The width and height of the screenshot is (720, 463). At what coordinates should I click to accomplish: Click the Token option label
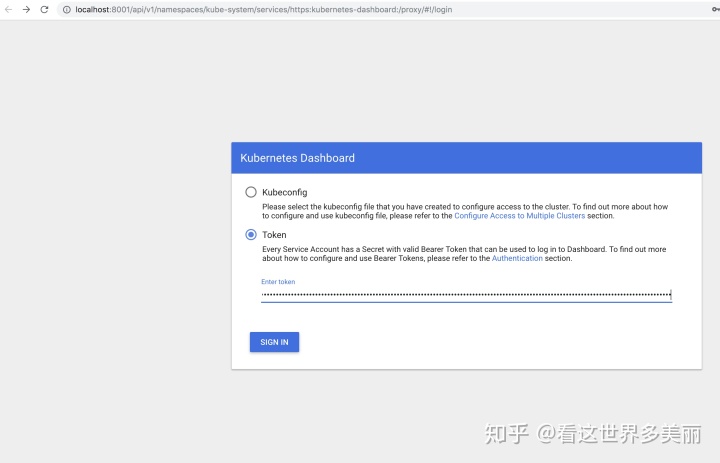pyautogui.click(x=274, y=235)
